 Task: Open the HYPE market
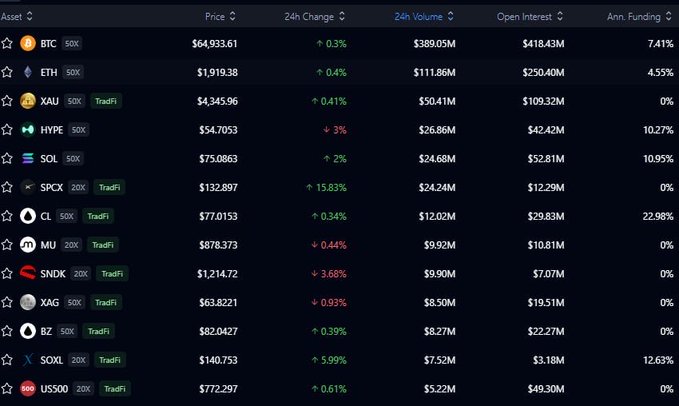coord(340,130)
